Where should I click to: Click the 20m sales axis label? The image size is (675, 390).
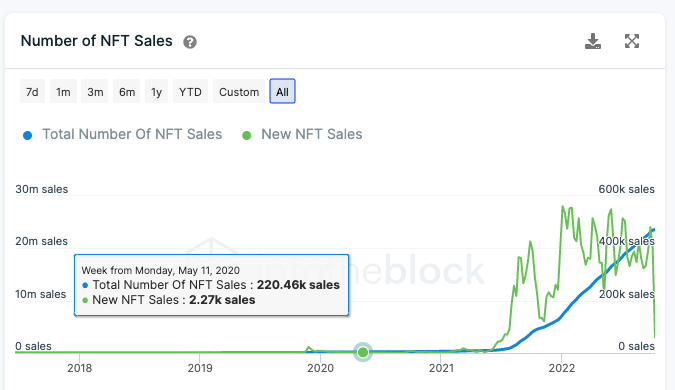pyautogui.click(x=42, y=241)
